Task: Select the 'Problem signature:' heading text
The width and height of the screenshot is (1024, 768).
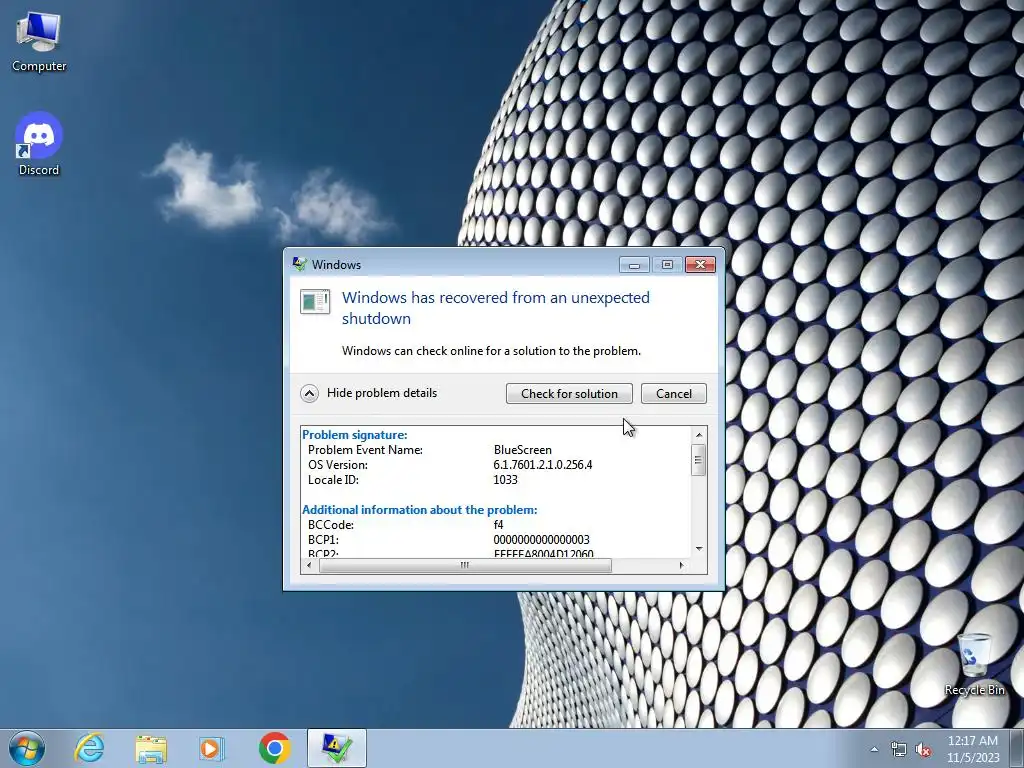Action: [355, 435]
